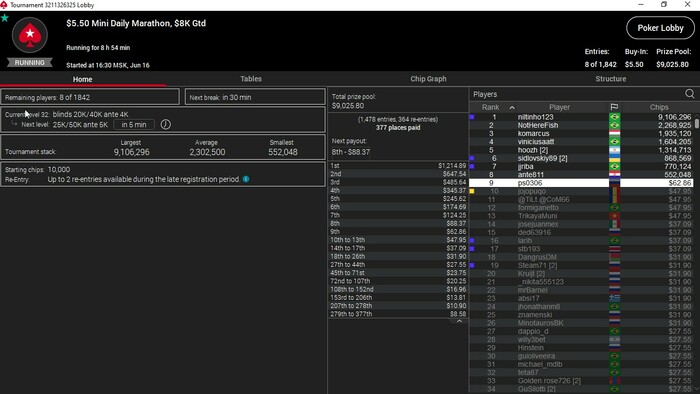Click the smallest stack value 552,048
Viewport: 700px width, 394px height.
point(283,152)
